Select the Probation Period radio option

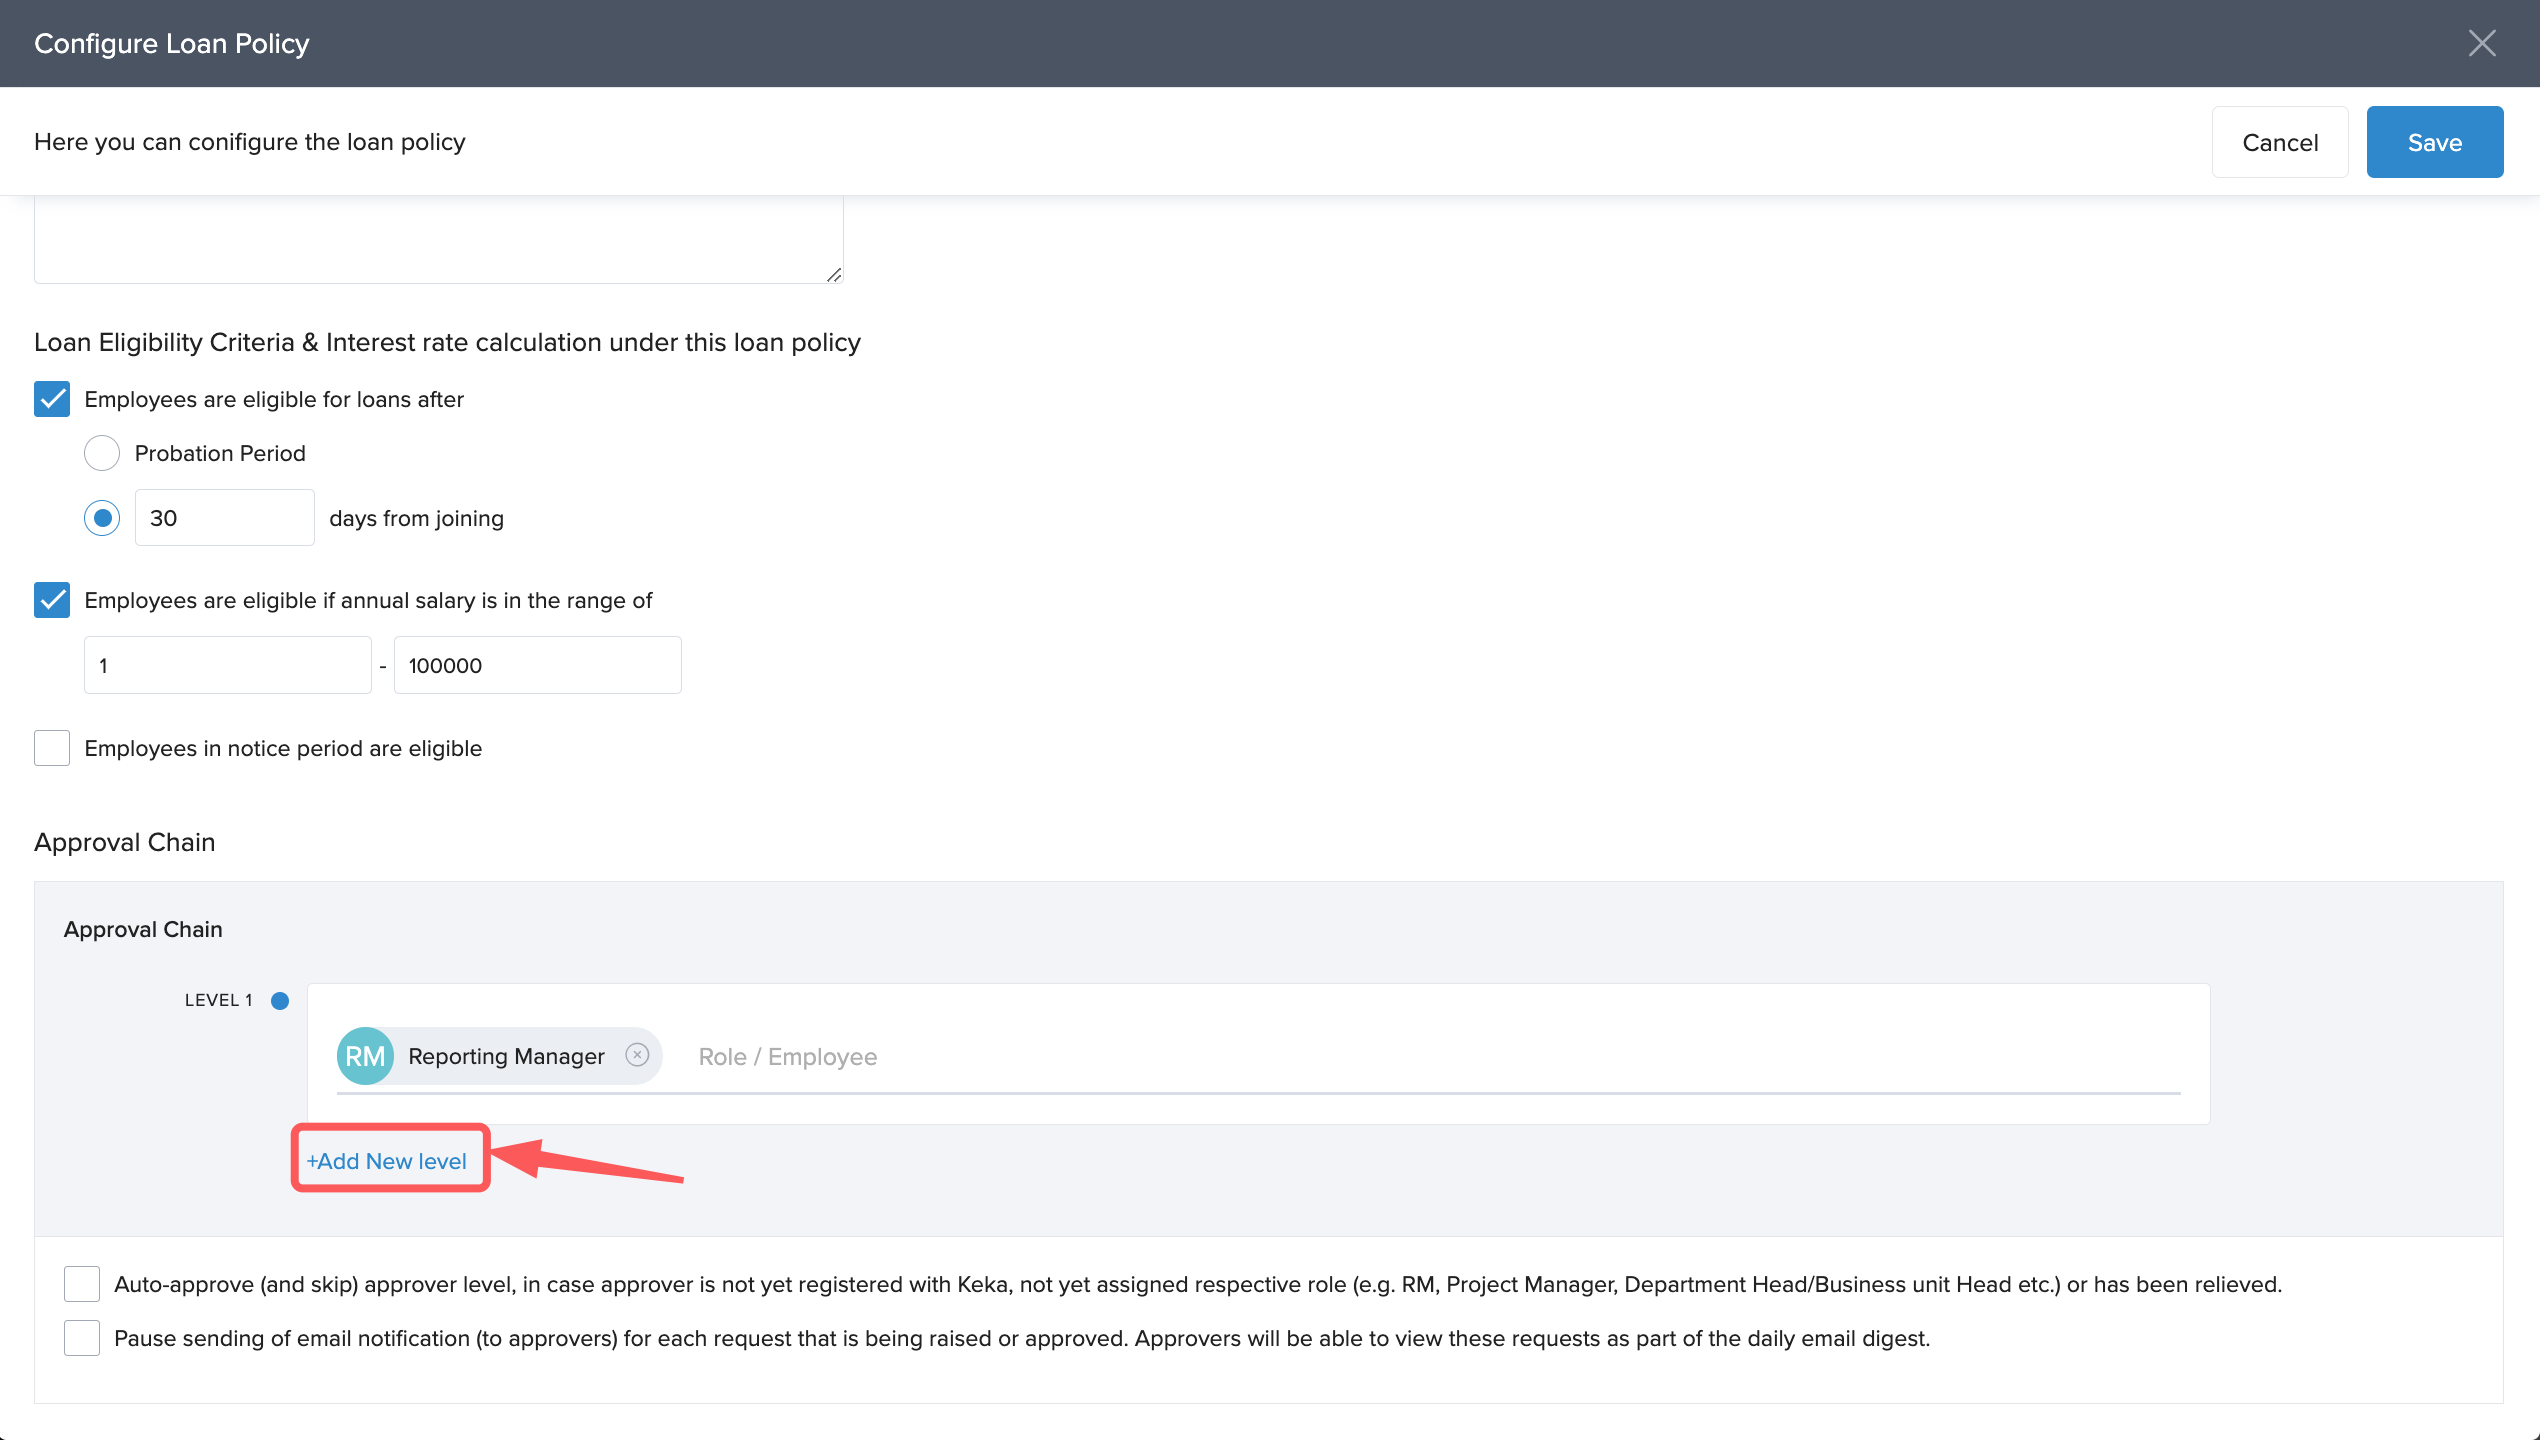pyautogui.click(x=102, y=453)
